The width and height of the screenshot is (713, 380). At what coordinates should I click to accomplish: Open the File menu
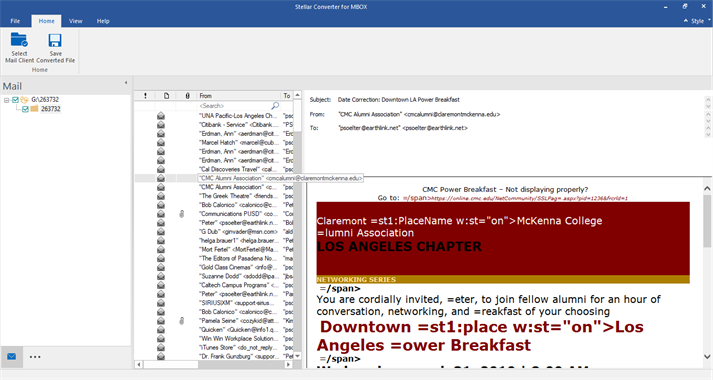click(15, 21)
